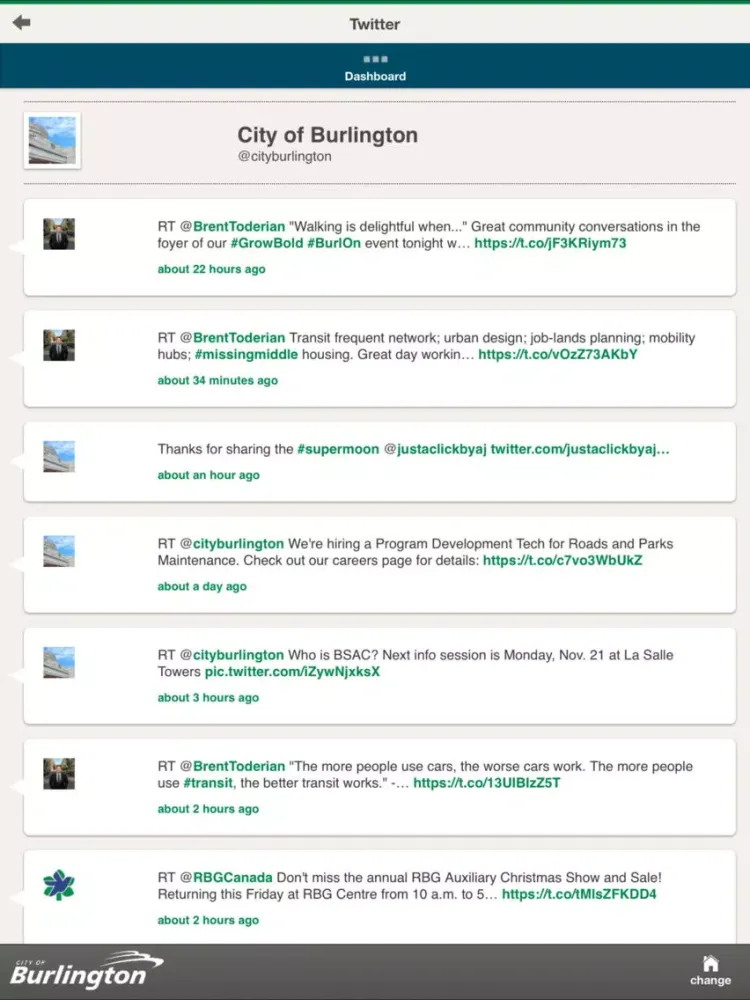Tap avatar on the BSAC info session tweet

[x=59, y=663]
